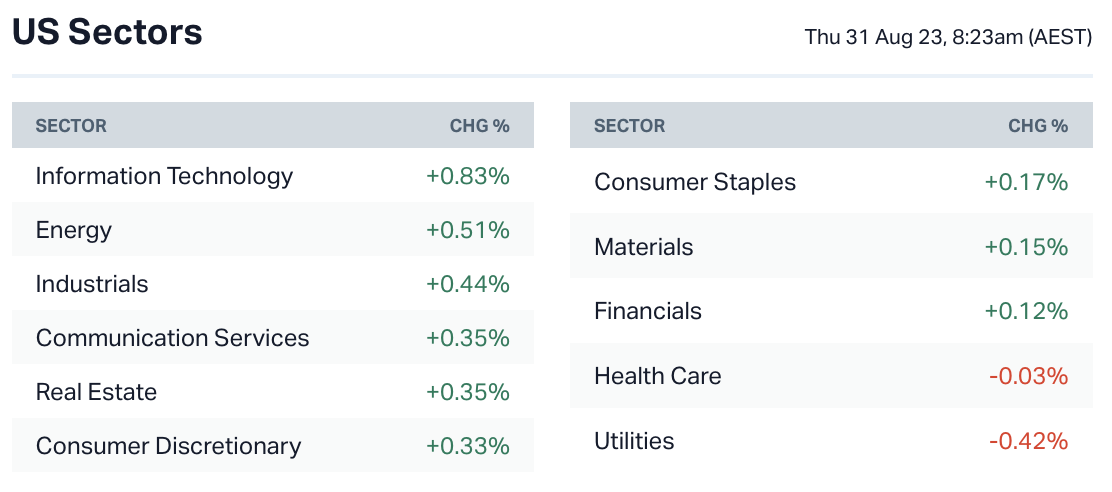The width and height of the screenshot is (1112, 492).
Task: Click the Consumer Staples sector
Action: click(x=695, y=182)
